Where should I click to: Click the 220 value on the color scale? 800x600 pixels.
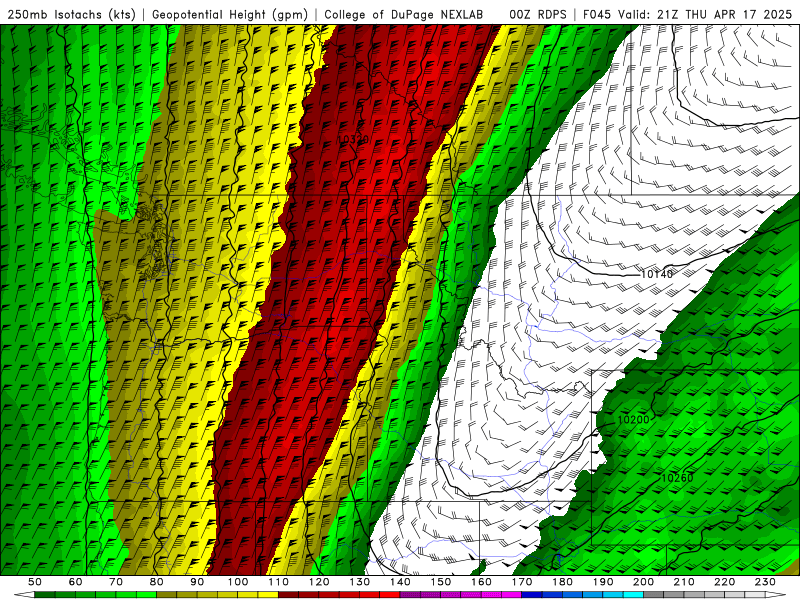click(x=724, y=582)
